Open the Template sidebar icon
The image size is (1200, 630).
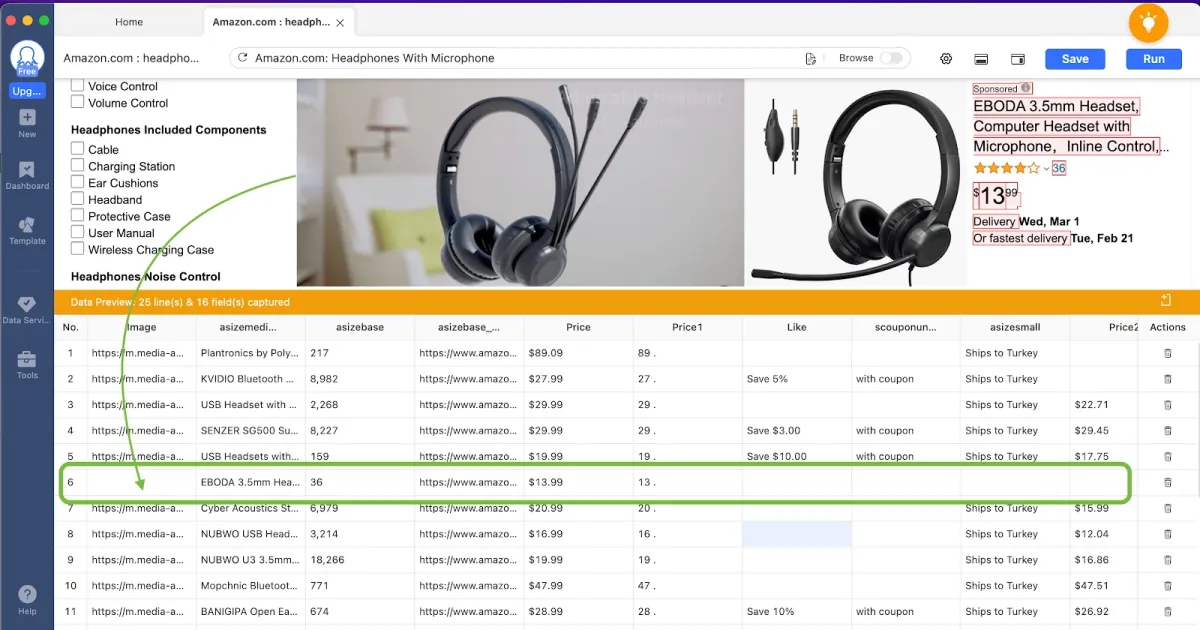(27, 231)
